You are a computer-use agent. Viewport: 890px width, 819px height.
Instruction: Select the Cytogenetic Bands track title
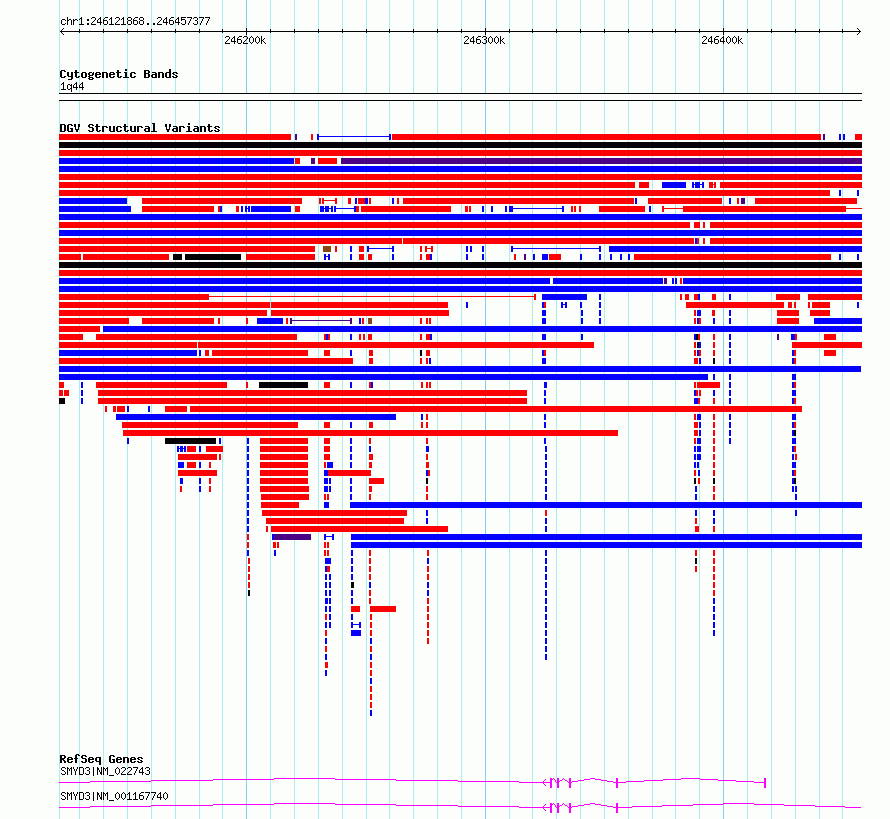click(x=119, y=74)
